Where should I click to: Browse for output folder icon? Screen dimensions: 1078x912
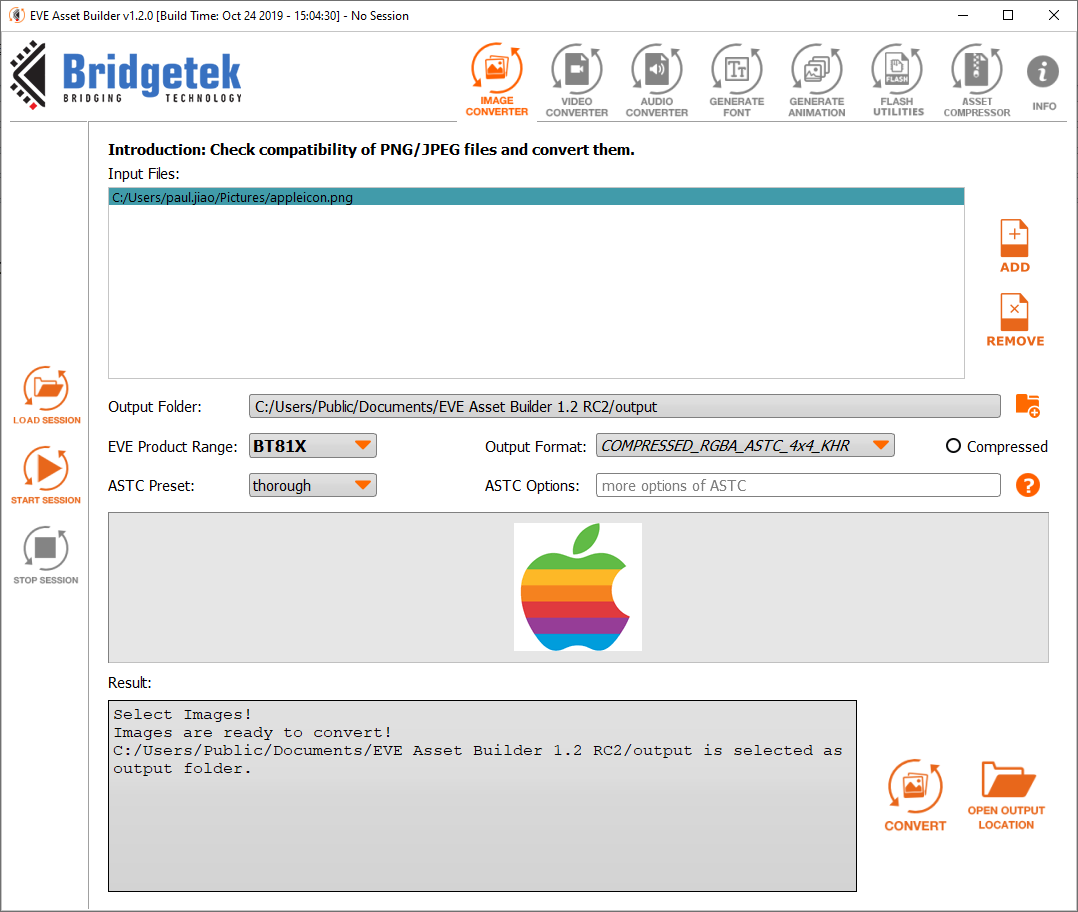click(1028, 405)
